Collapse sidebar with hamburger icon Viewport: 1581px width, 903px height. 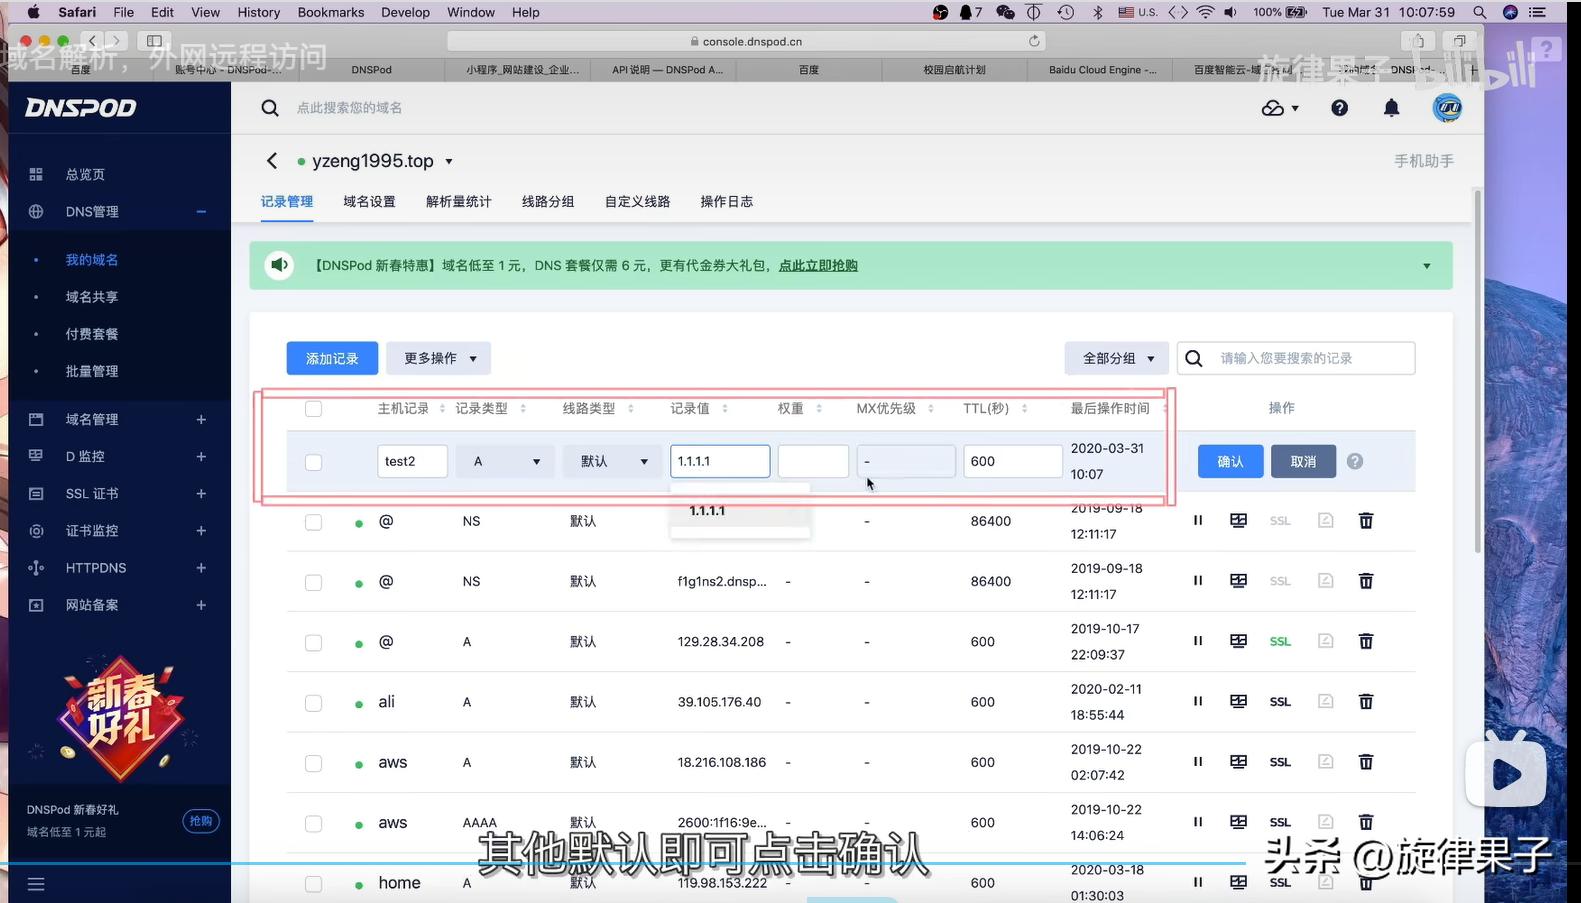(36, 884)
